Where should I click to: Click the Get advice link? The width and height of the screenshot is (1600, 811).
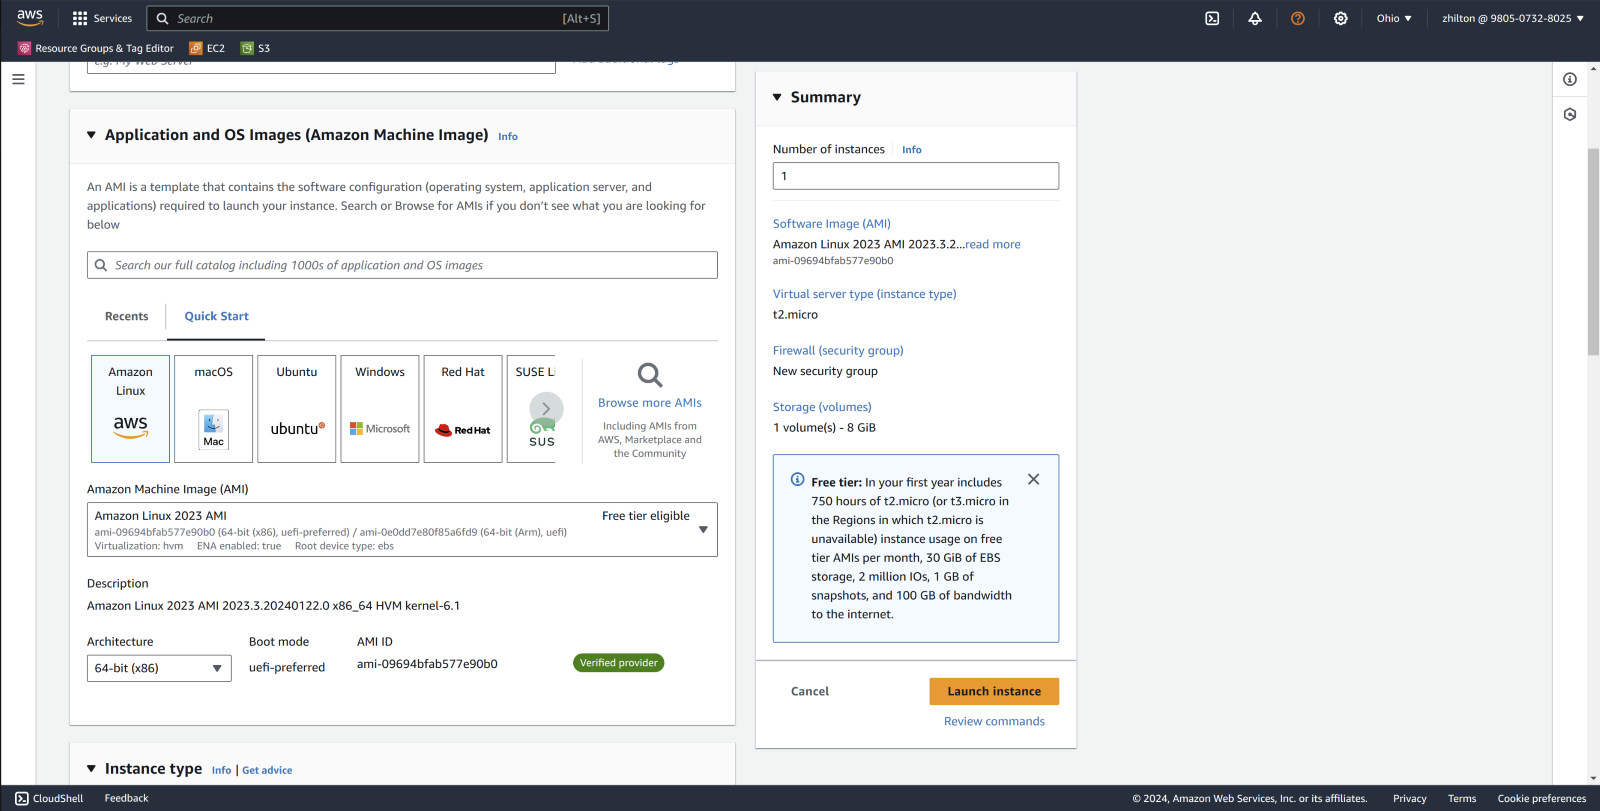coord(267,770)
